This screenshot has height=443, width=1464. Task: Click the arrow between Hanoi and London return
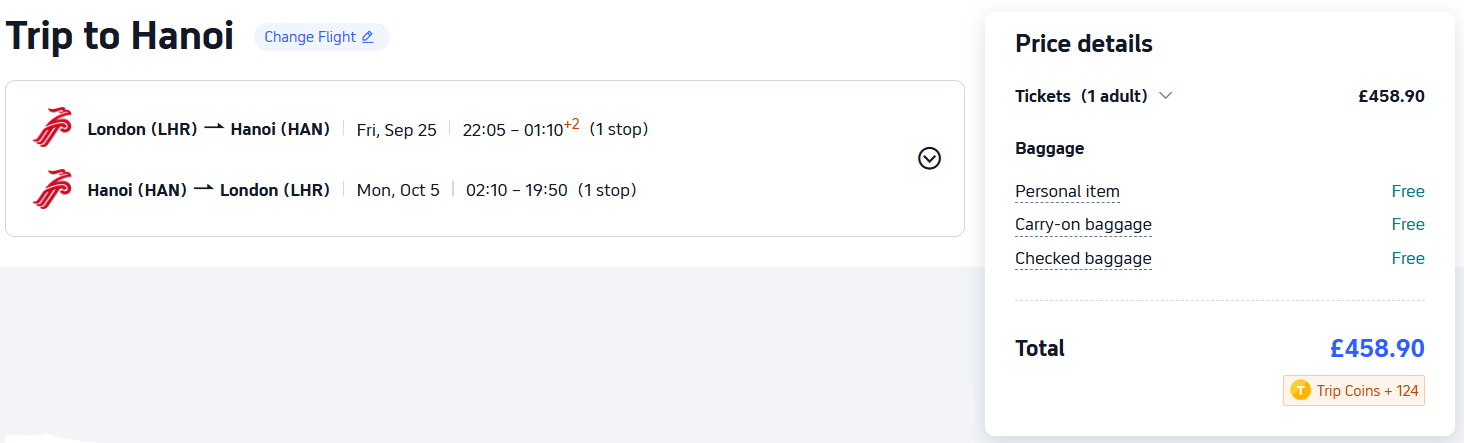pos(203,189)
